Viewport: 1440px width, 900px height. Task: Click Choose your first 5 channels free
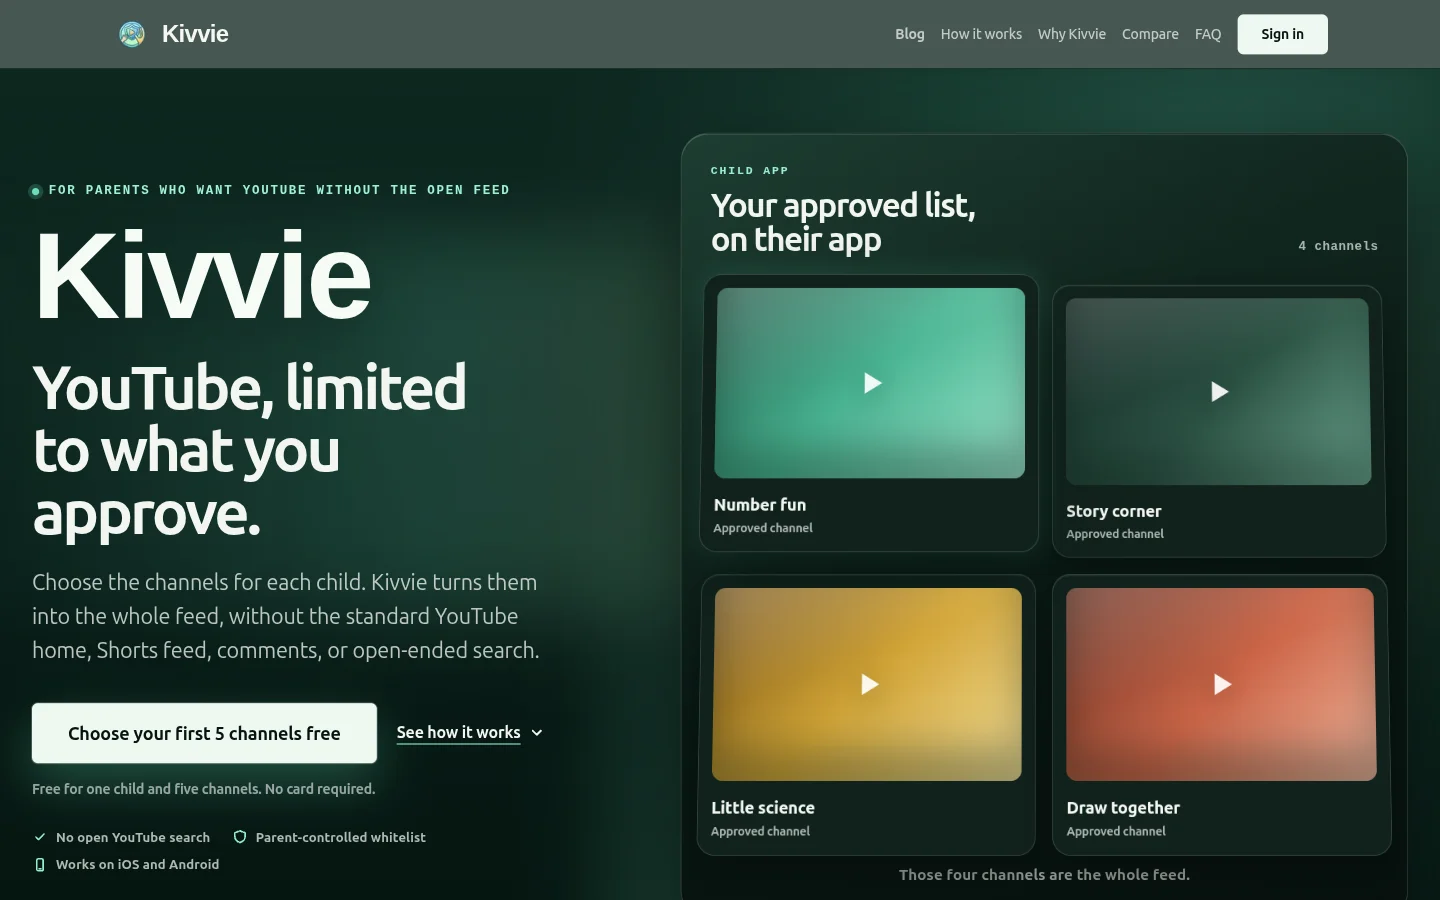point(204,733)
